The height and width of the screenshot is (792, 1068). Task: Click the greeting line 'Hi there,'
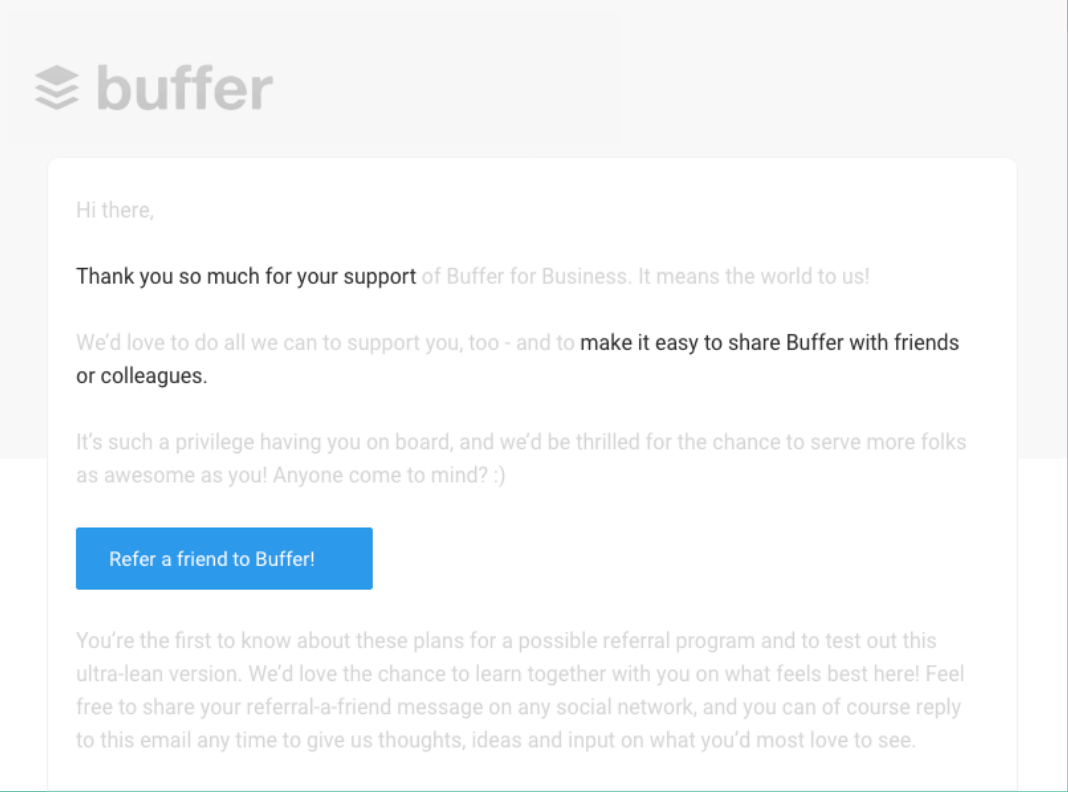point(114,210)
